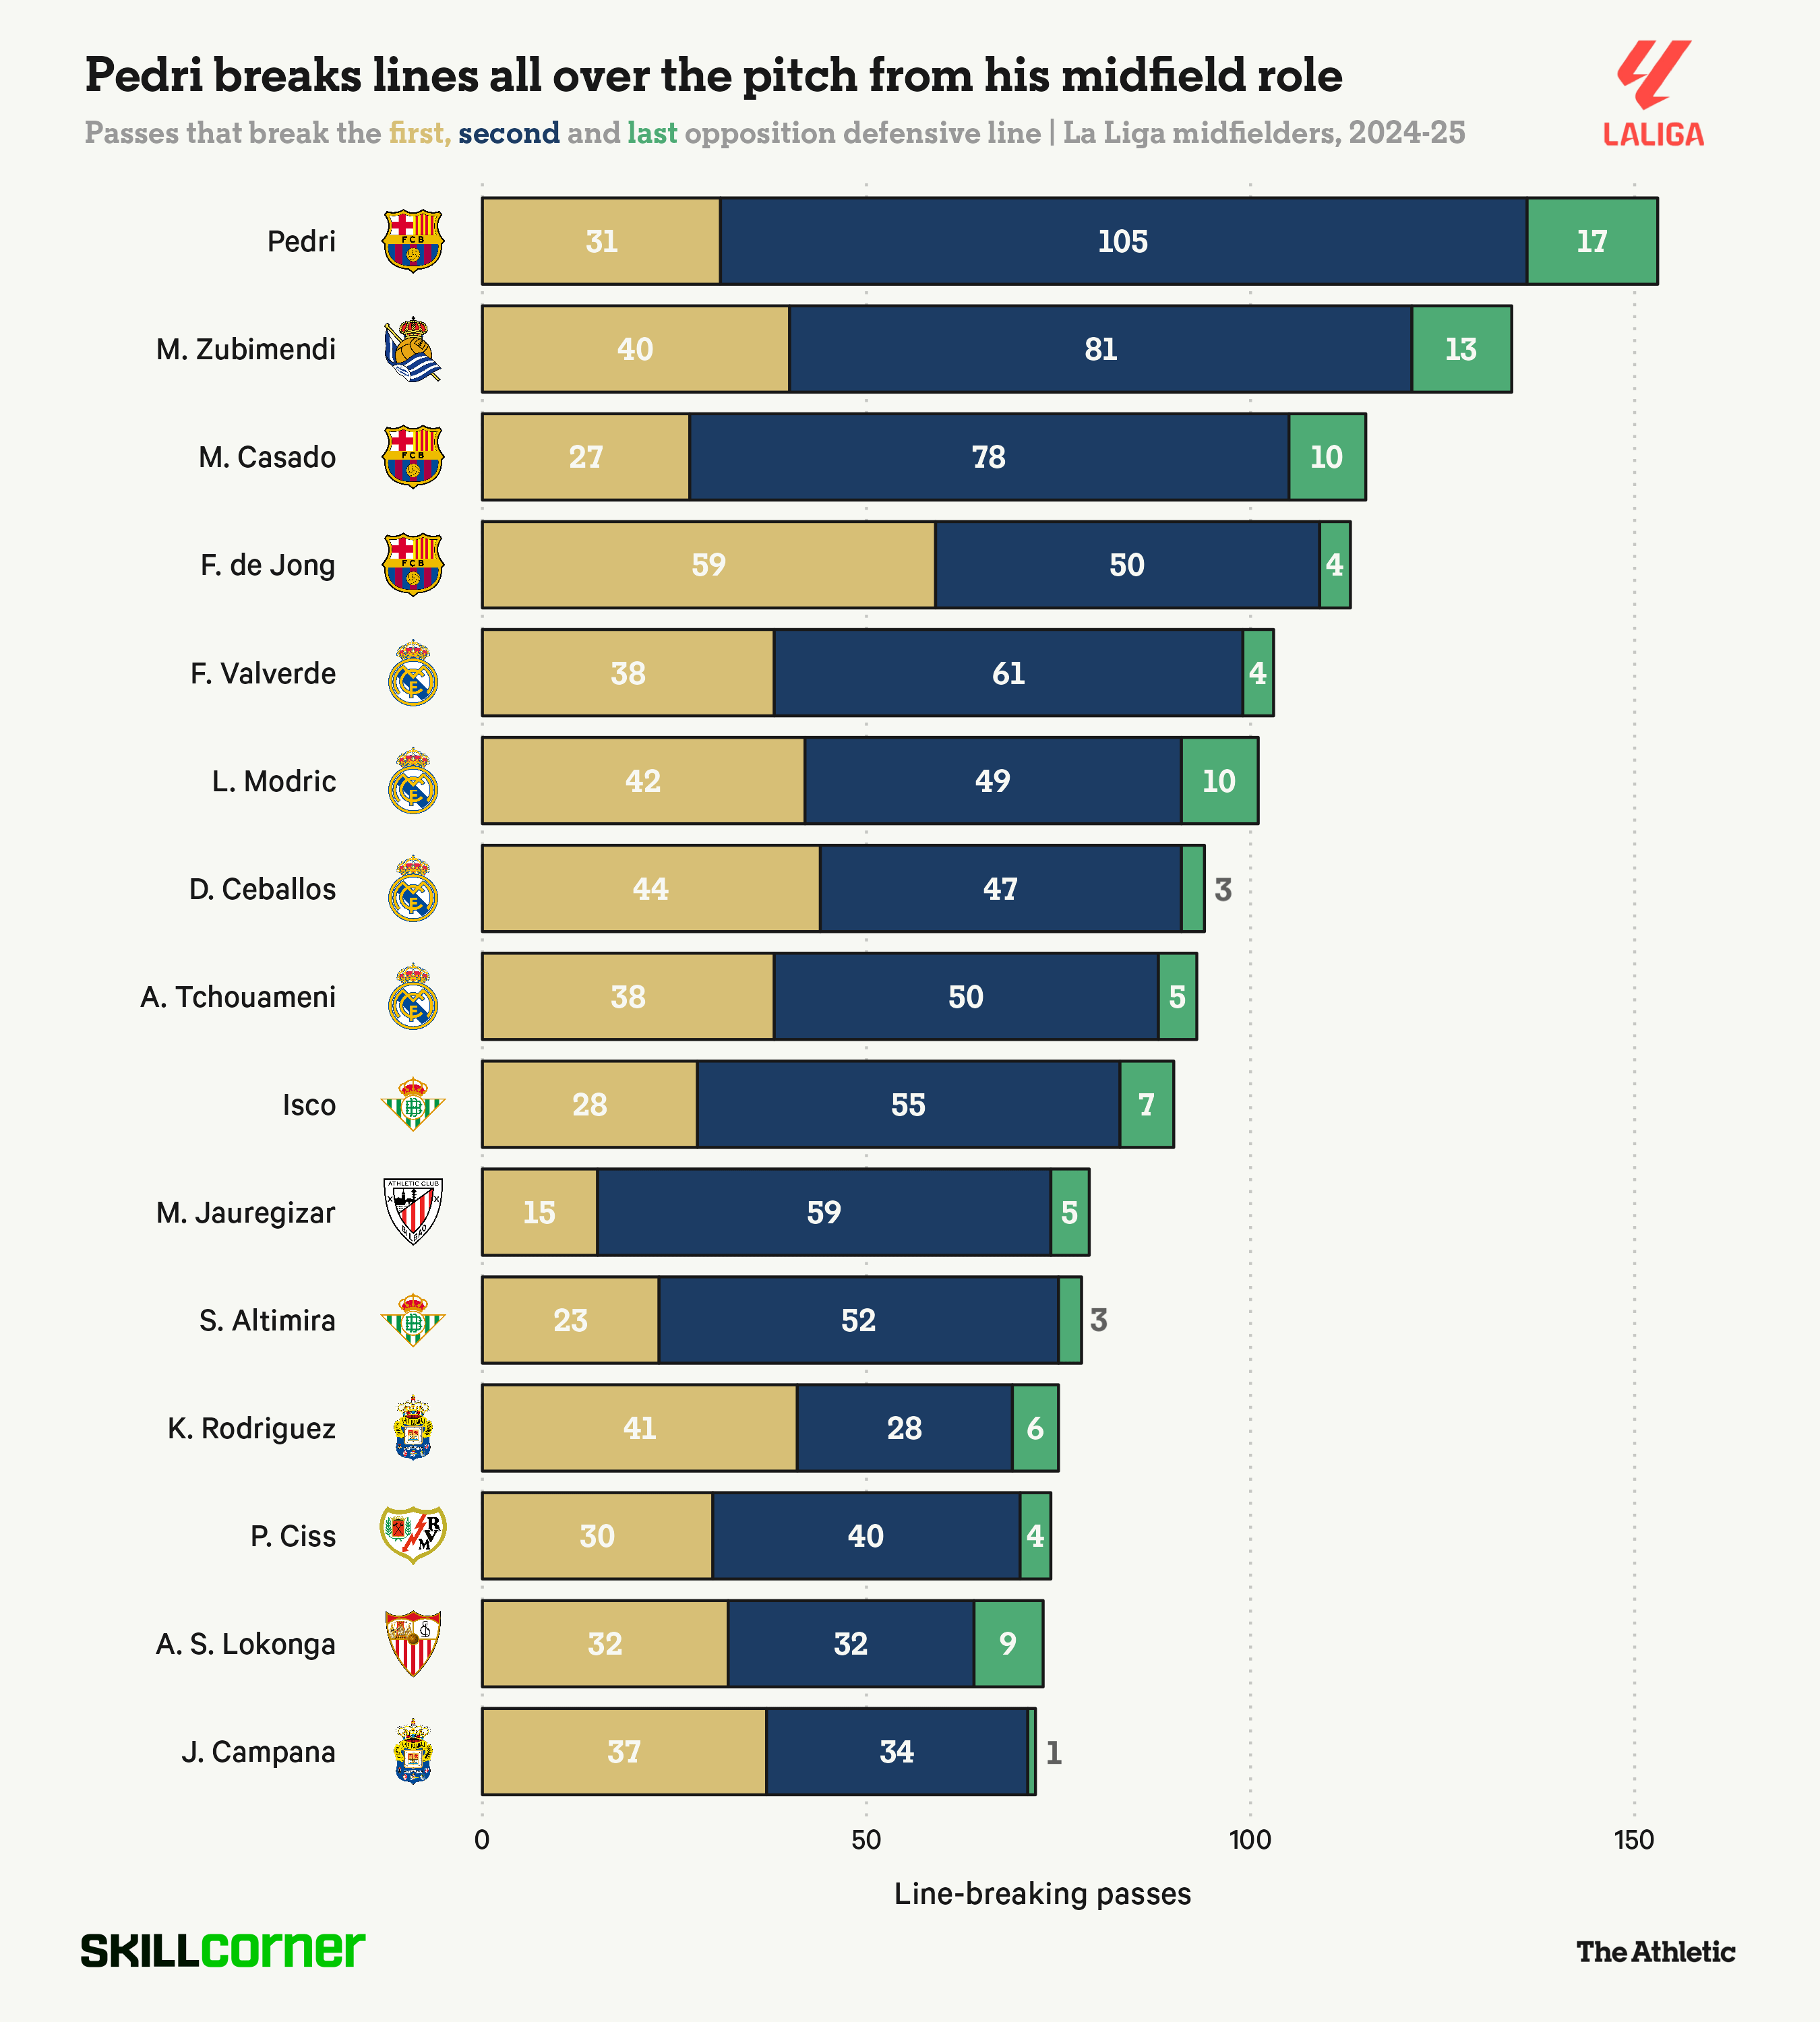Screen dimensions: 1820x2022
Task: Click the Sevilla crest beside A. S. Lokonga
Action: 413,1643
